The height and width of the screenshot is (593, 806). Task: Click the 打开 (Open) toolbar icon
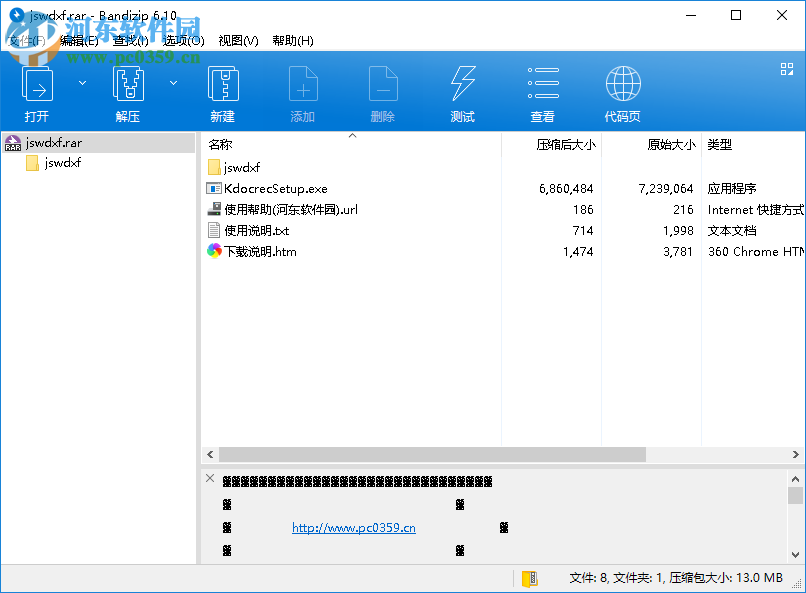(37, 84)
